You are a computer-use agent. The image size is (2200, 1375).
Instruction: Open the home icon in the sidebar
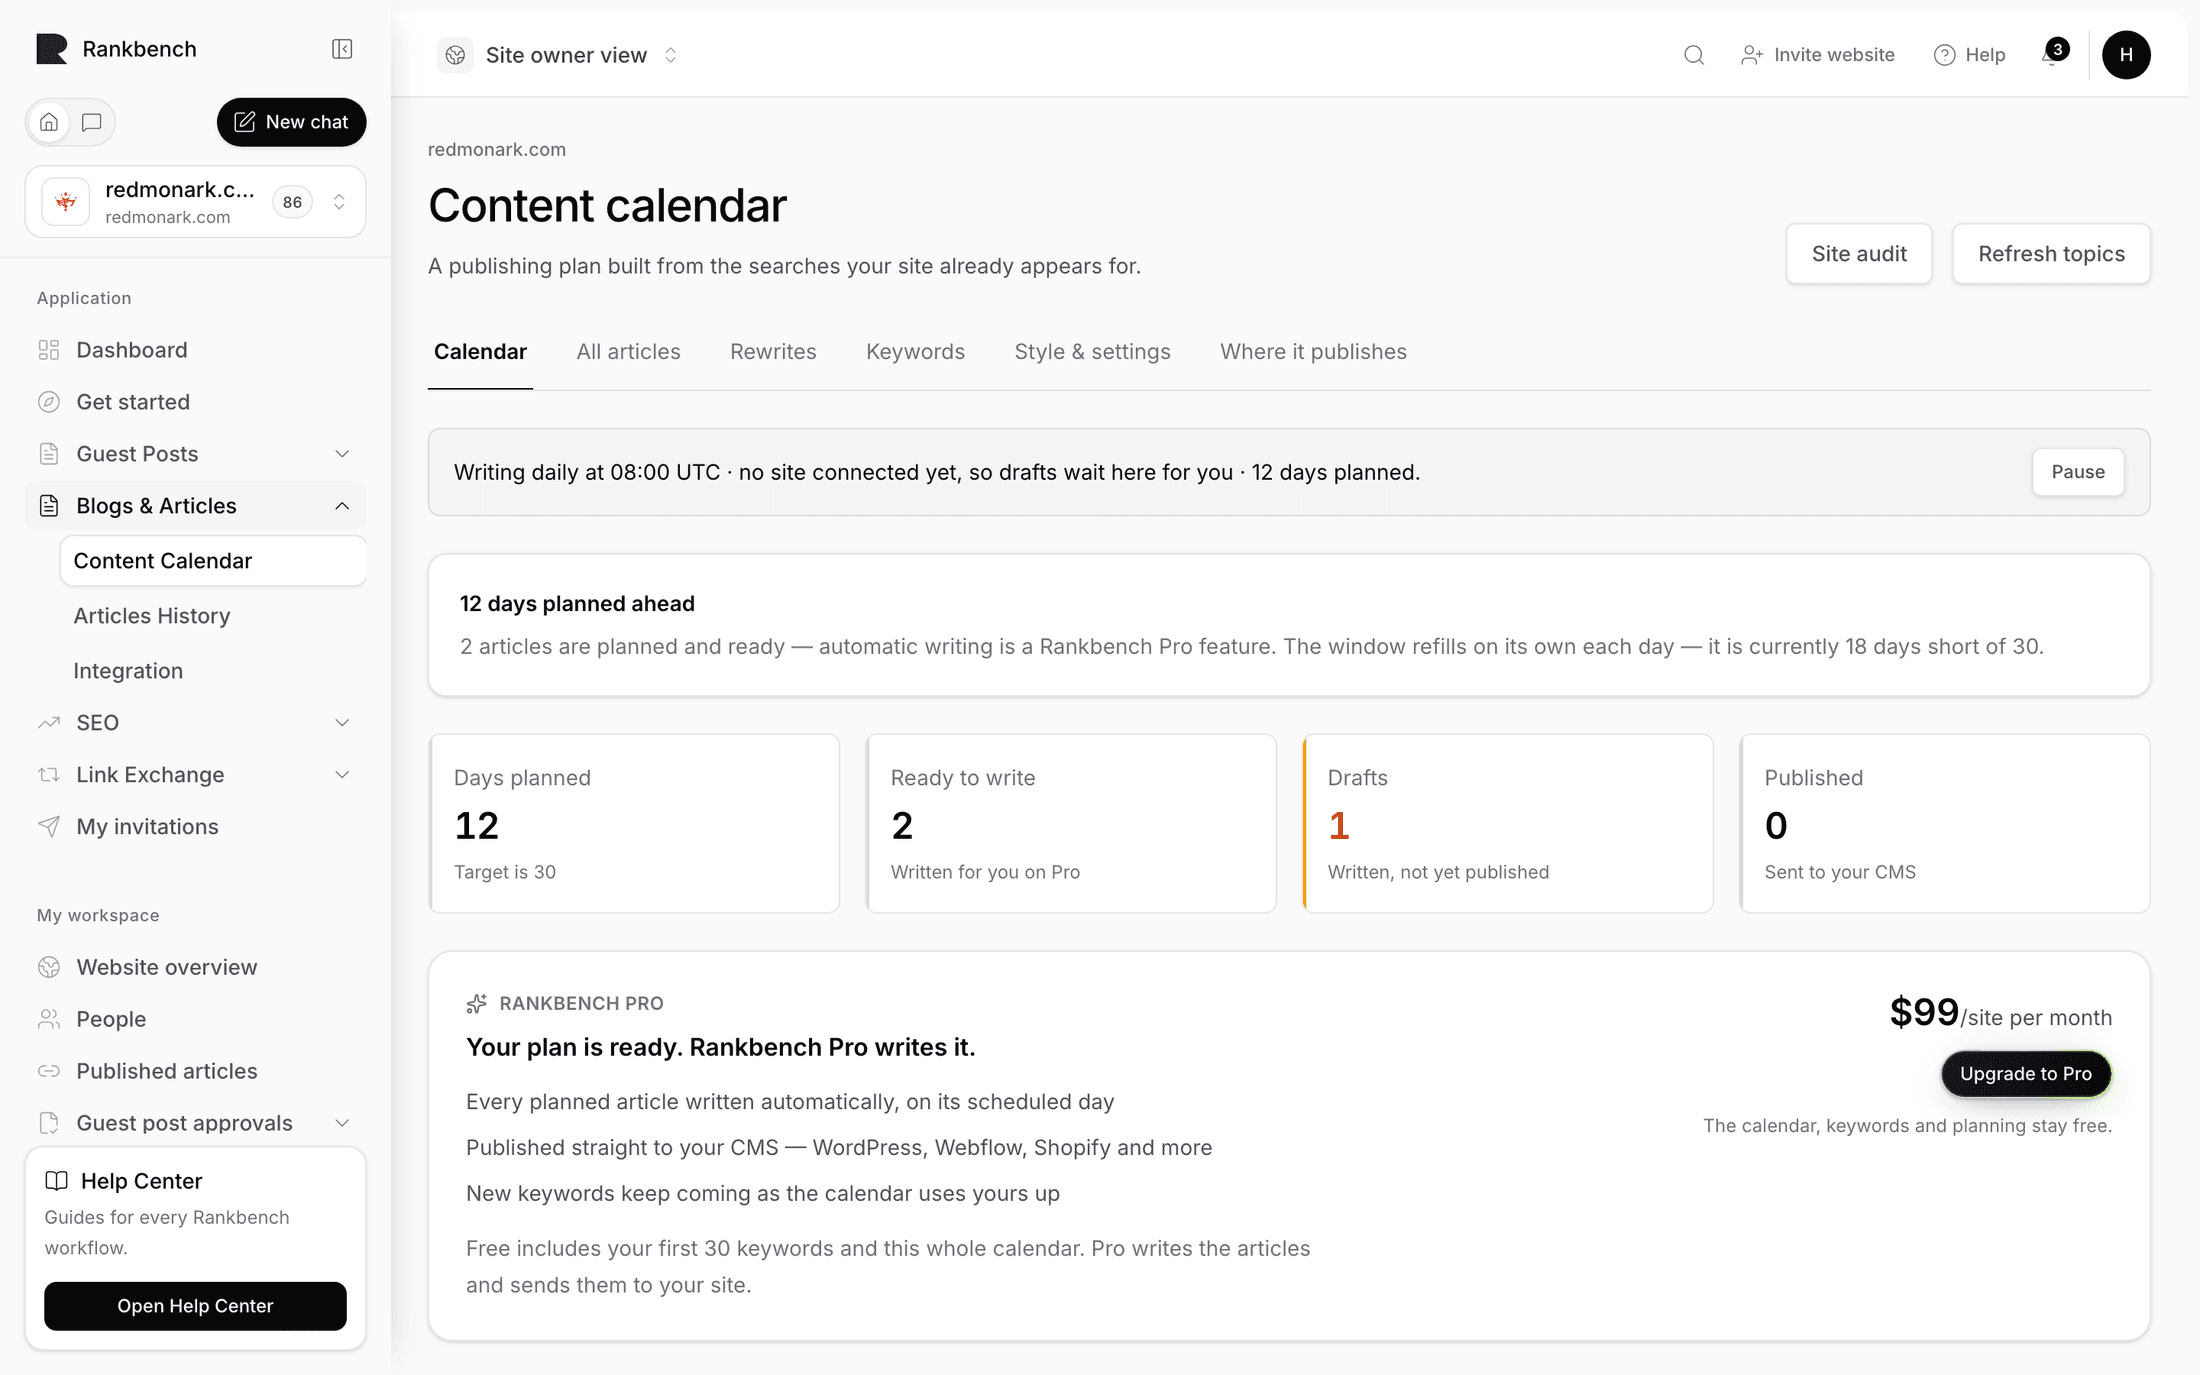tap(49, 122)
